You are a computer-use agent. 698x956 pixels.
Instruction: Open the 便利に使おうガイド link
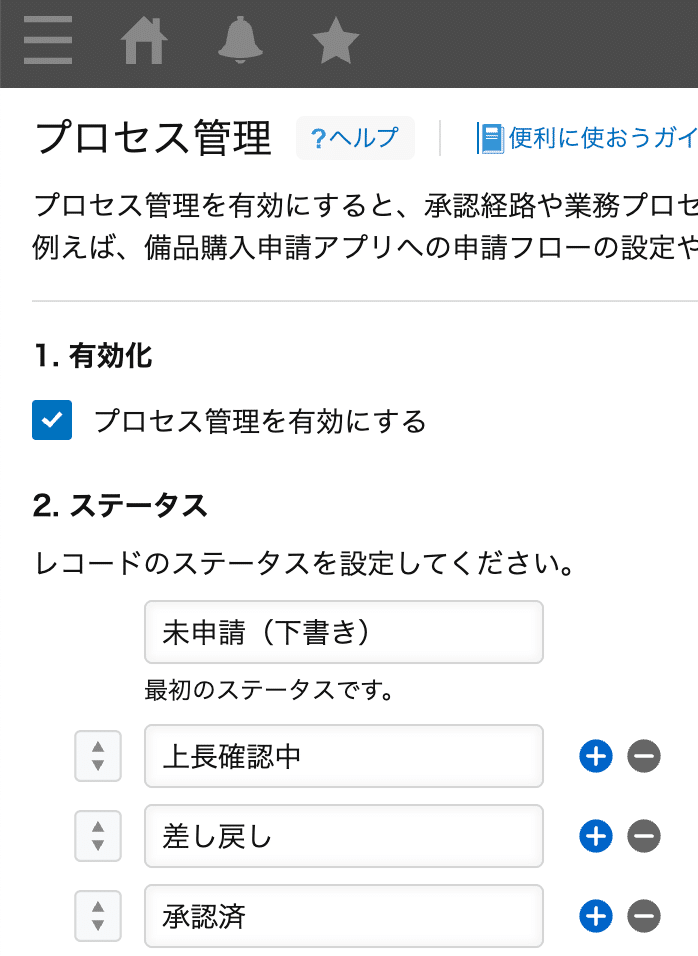pos(587,138)
